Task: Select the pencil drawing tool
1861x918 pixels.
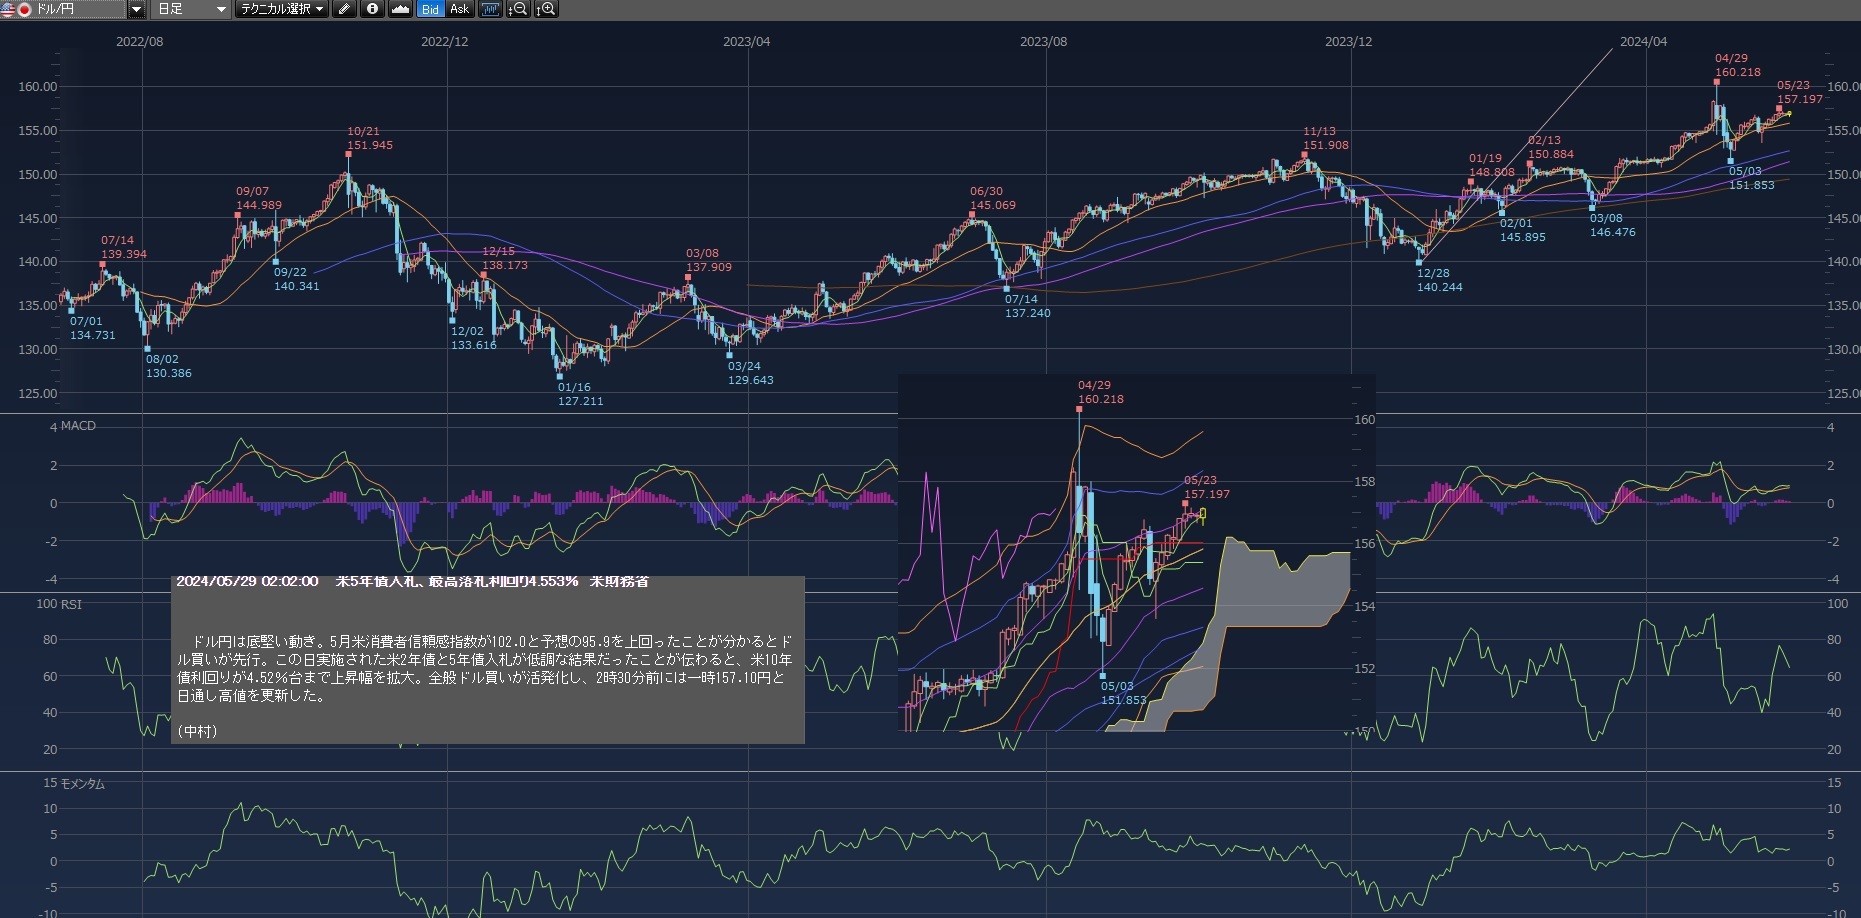Action: (344, 9)
